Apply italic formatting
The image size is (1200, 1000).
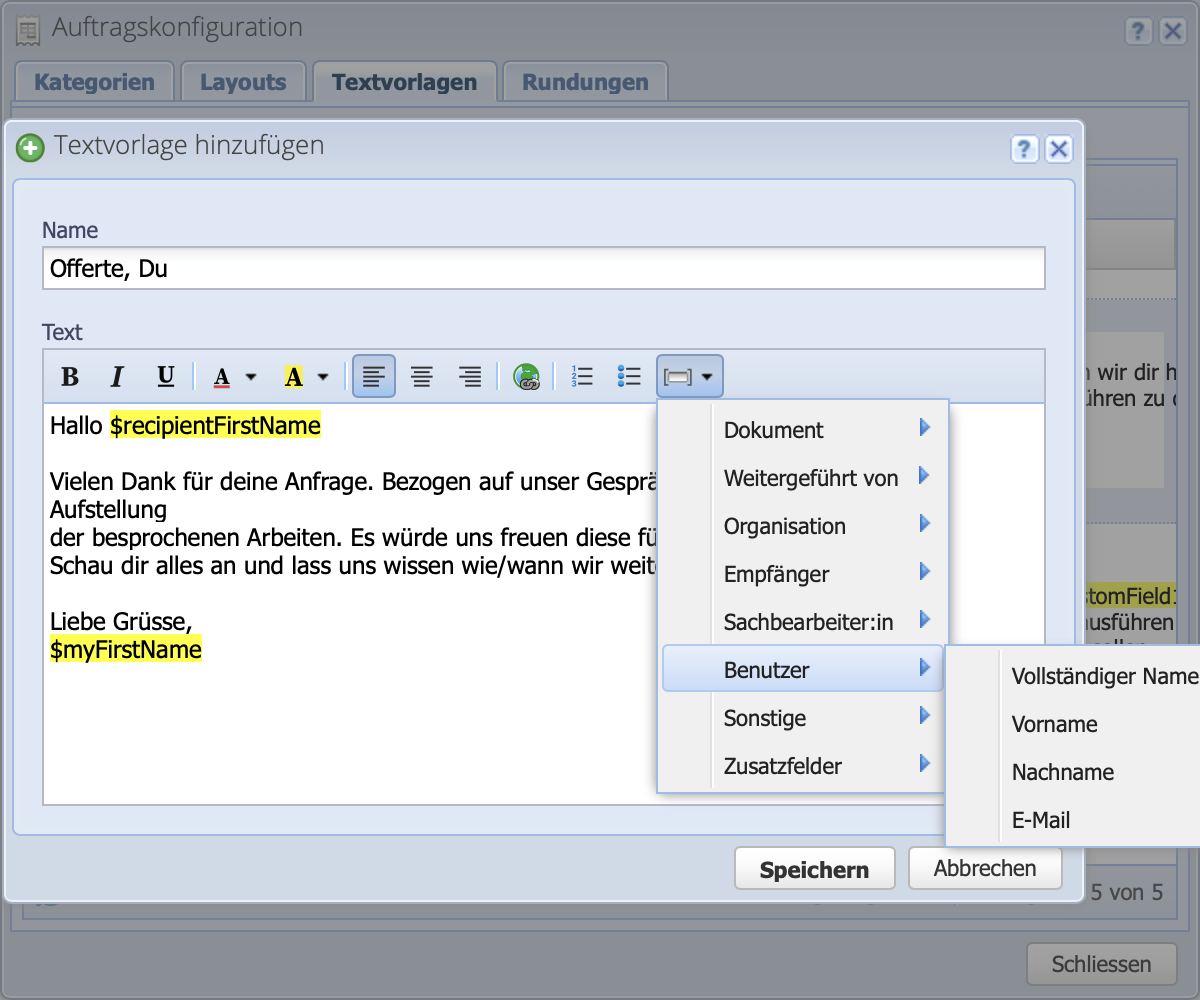pyautogui.click(x=117, y=376)
